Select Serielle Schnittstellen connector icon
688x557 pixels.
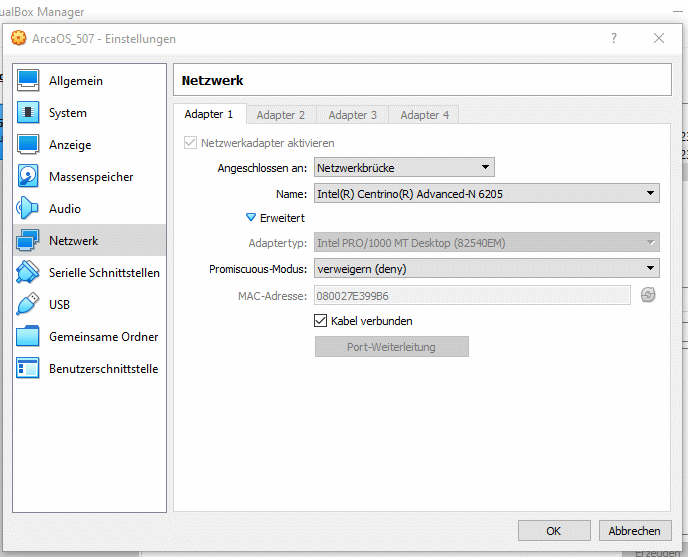click(x=28, y=272)
